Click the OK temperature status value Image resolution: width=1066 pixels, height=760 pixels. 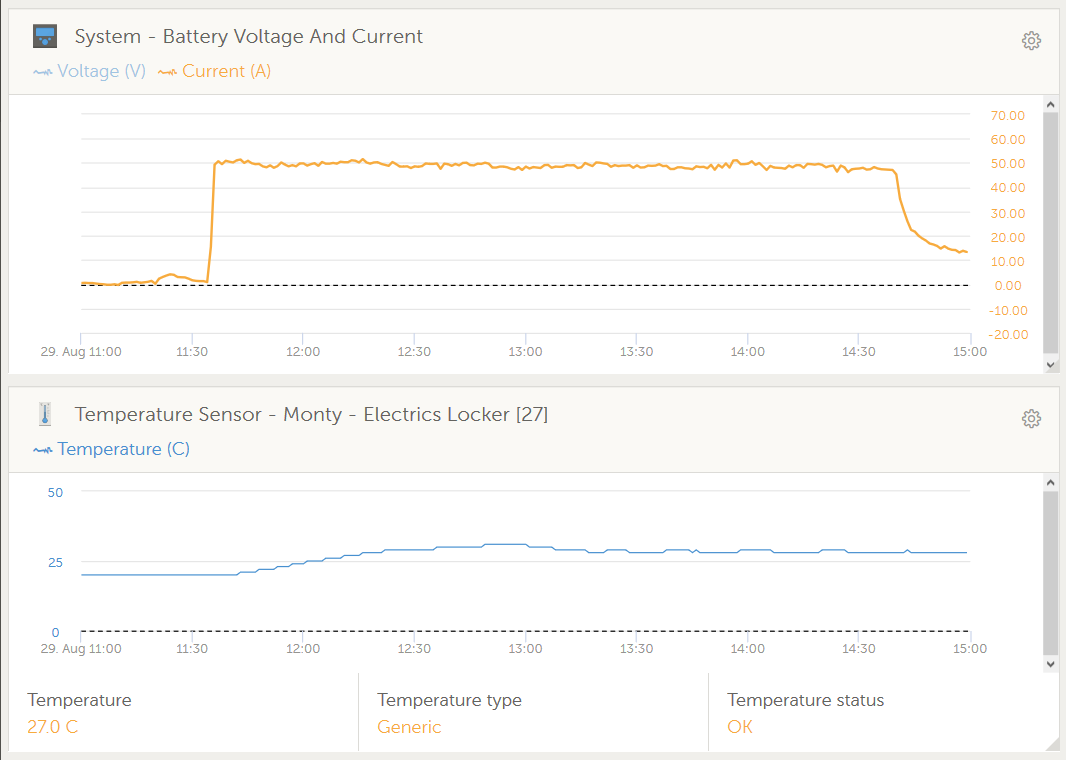739,727
